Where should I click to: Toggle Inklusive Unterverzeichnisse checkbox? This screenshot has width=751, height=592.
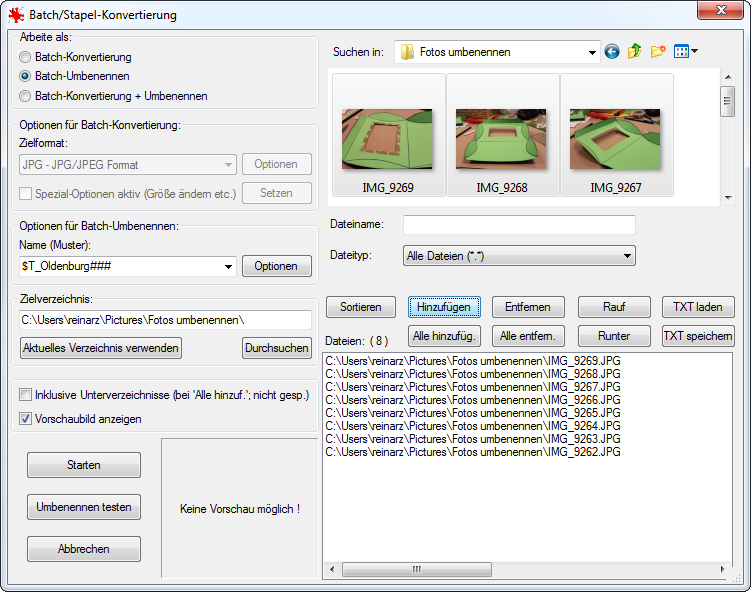(x=25, y=395)
